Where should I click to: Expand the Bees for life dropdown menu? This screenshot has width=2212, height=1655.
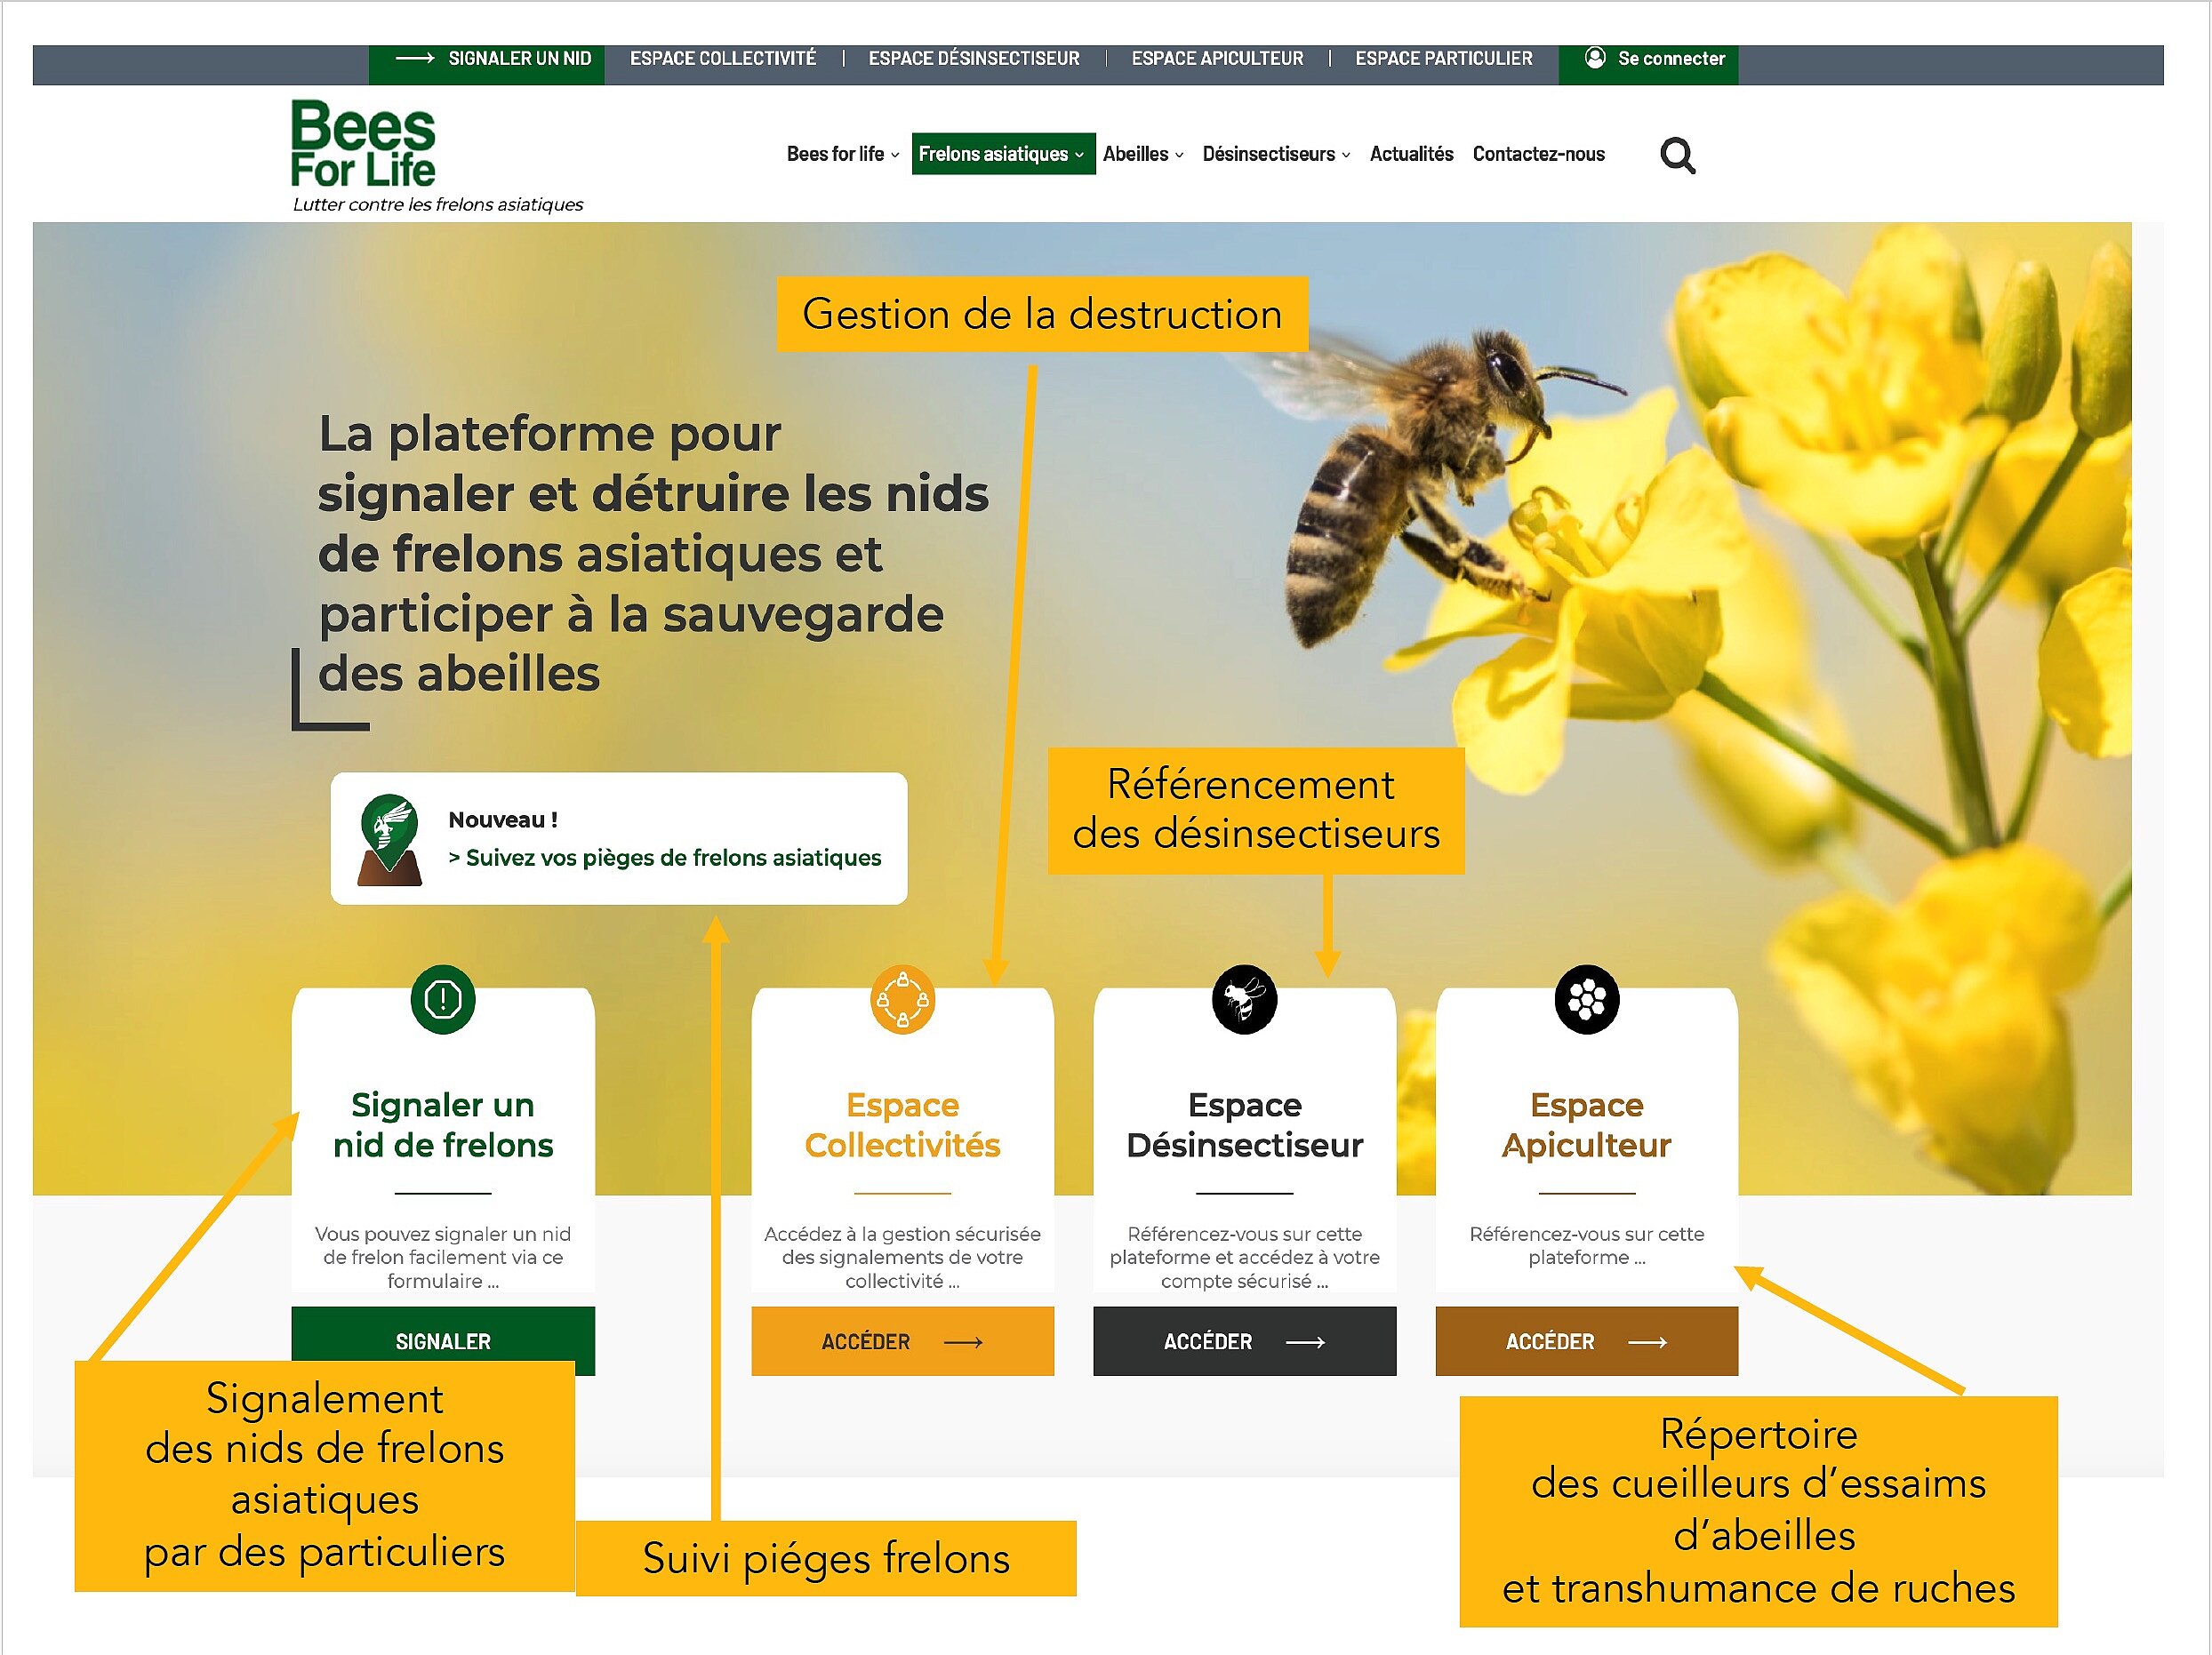pyautogui.click(x=842, y=154)
